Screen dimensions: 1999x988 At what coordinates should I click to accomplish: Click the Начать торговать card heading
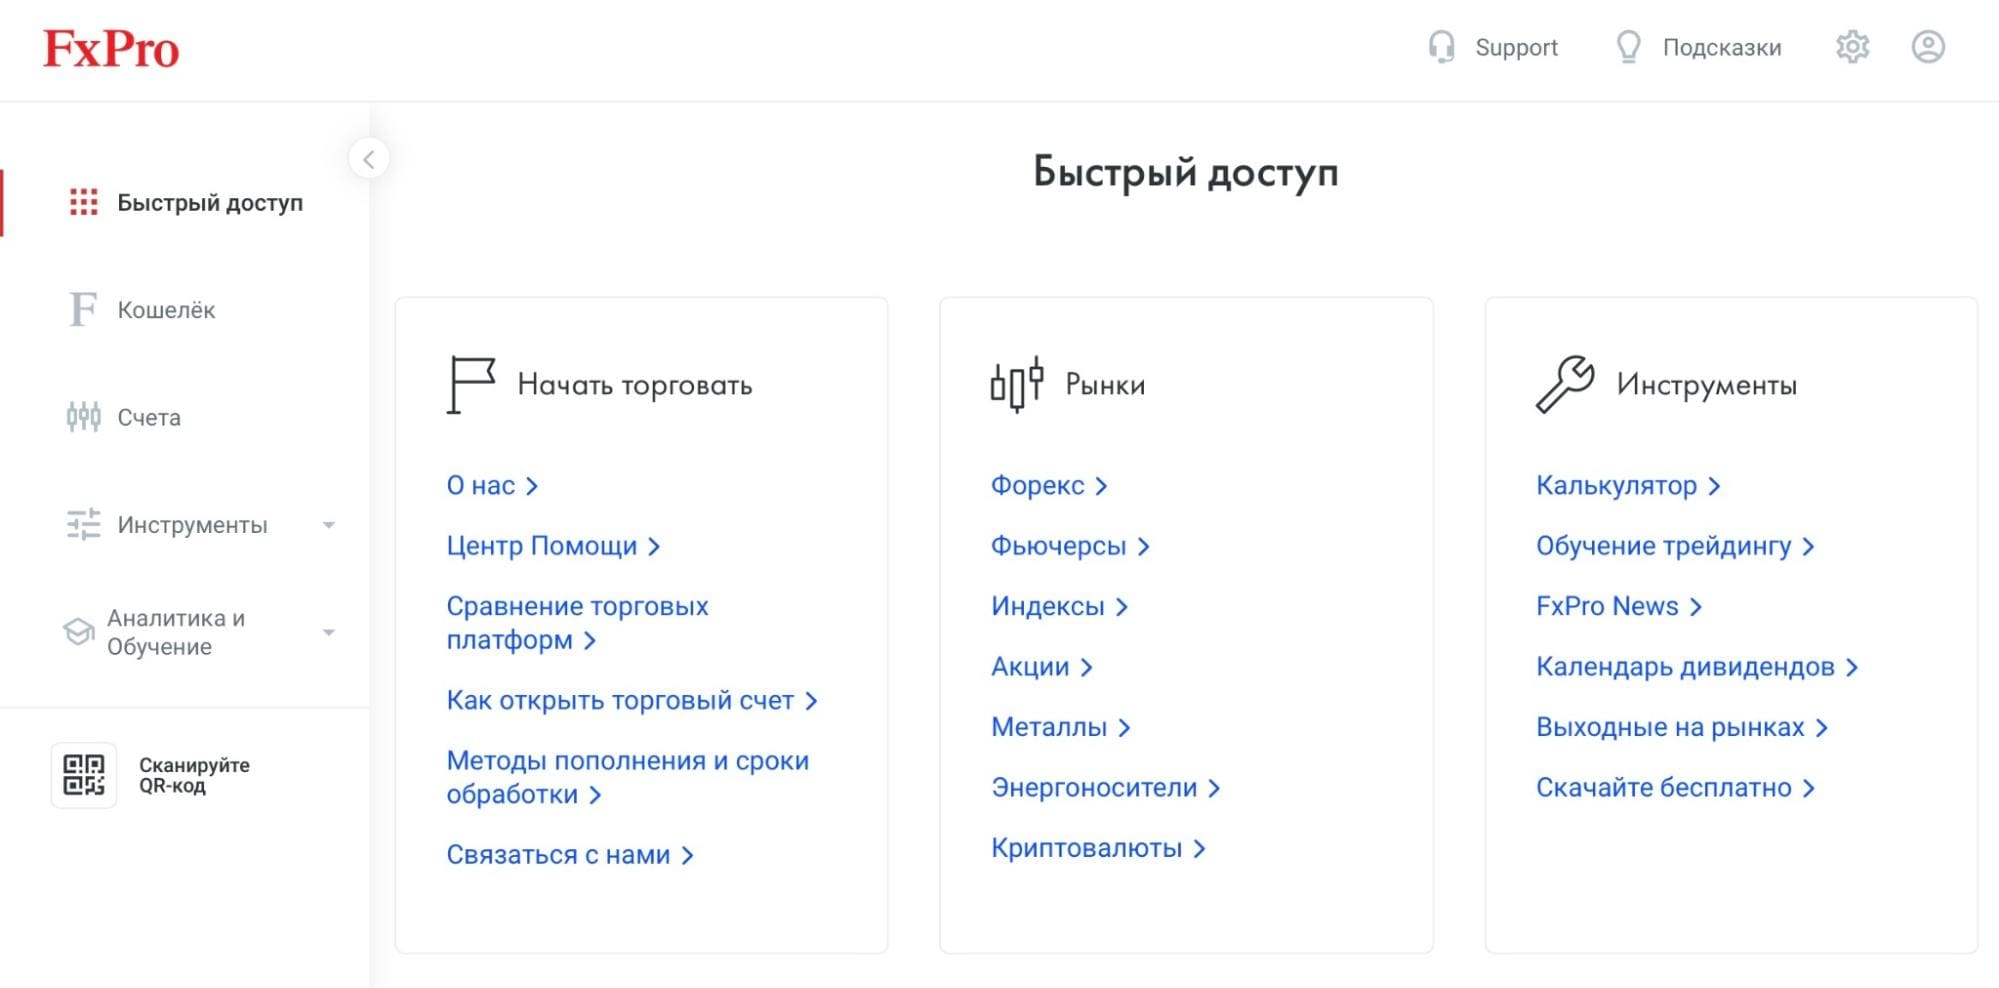pos(634,385)
